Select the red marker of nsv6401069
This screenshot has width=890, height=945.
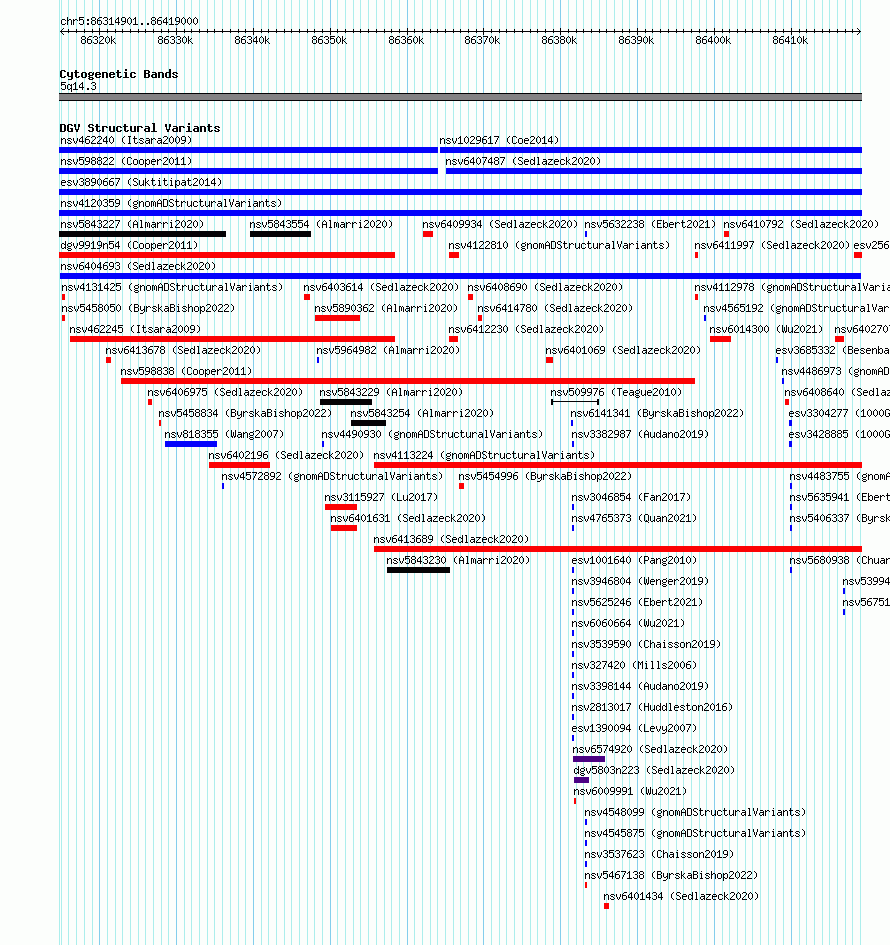pyautogui.click(x=549, y=360)
